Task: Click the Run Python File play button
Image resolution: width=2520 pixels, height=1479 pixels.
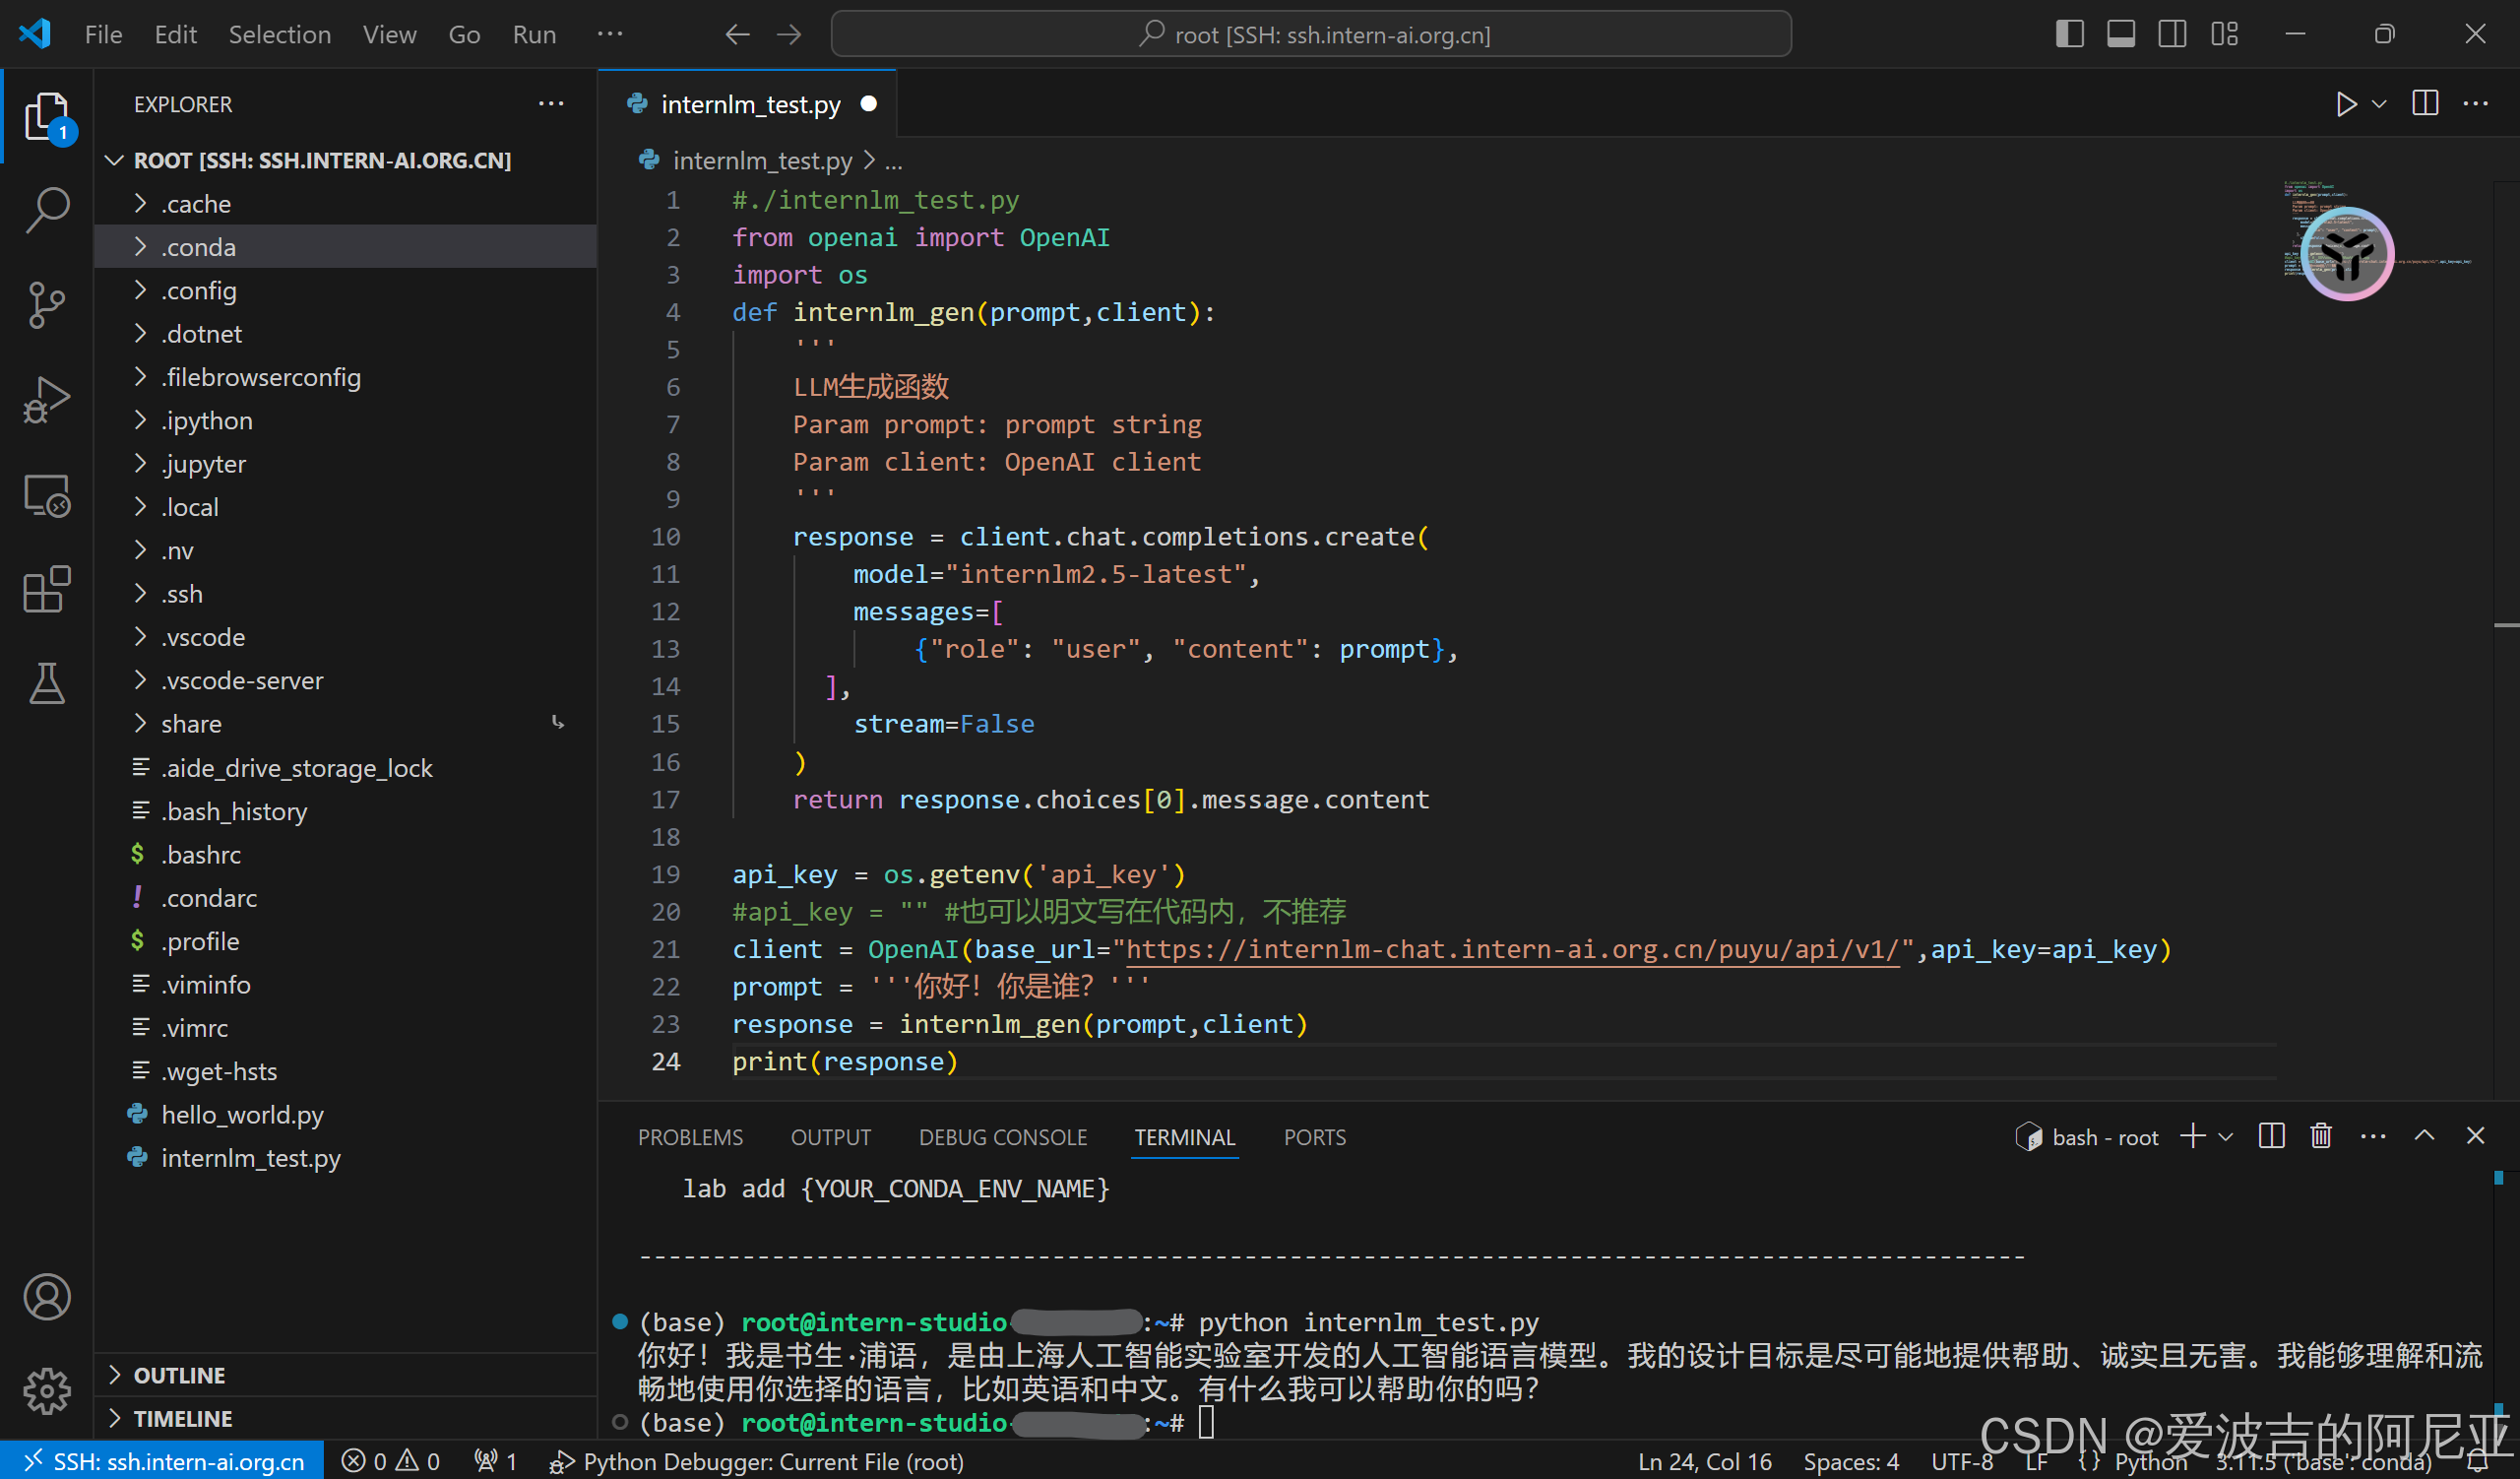Action: (2346, 104)
